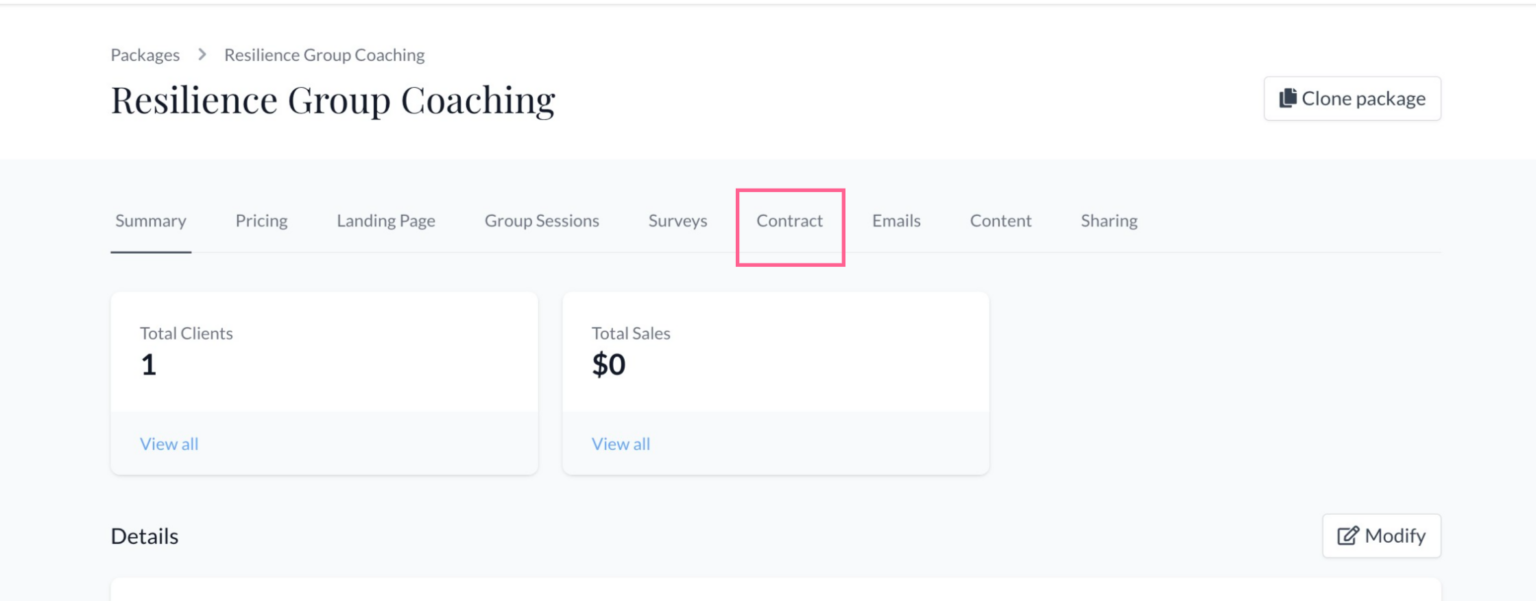Viewport: 1536px width, 601px height.
Task: Click the Resilience Group Coaching page heading
Action: 333,99
